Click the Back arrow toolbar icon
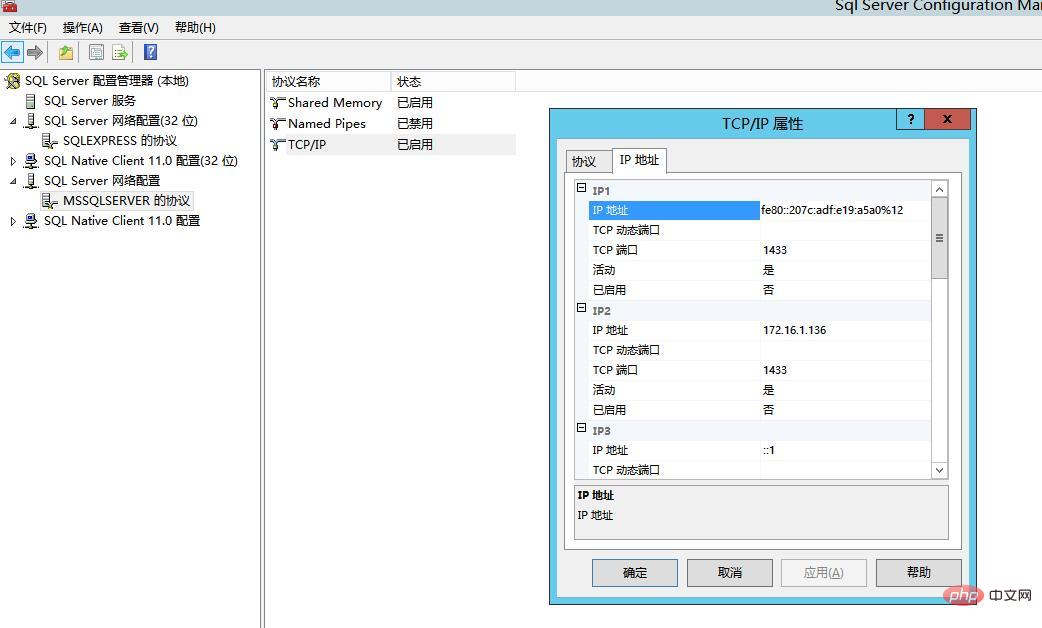Image resolution: width=1042 pixels, height=628 pixels. tap(12, 52)
